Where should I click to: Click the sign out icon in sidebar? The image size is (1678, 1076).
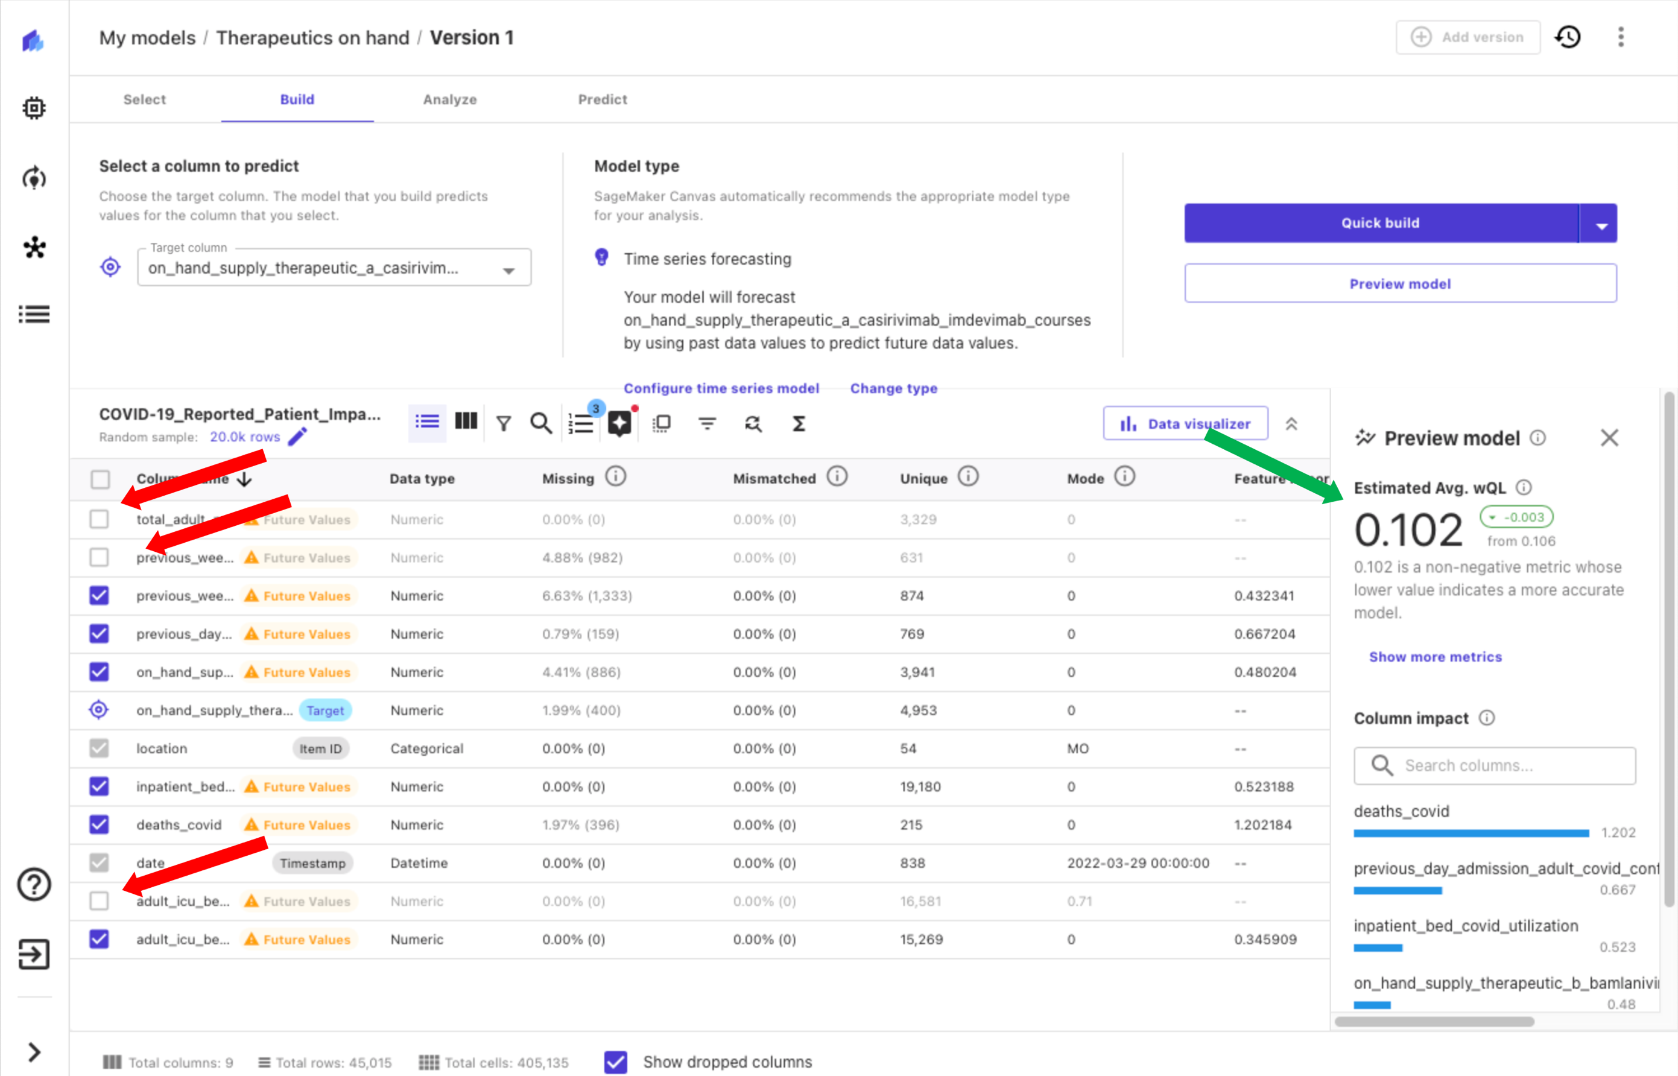click(34, 954)
